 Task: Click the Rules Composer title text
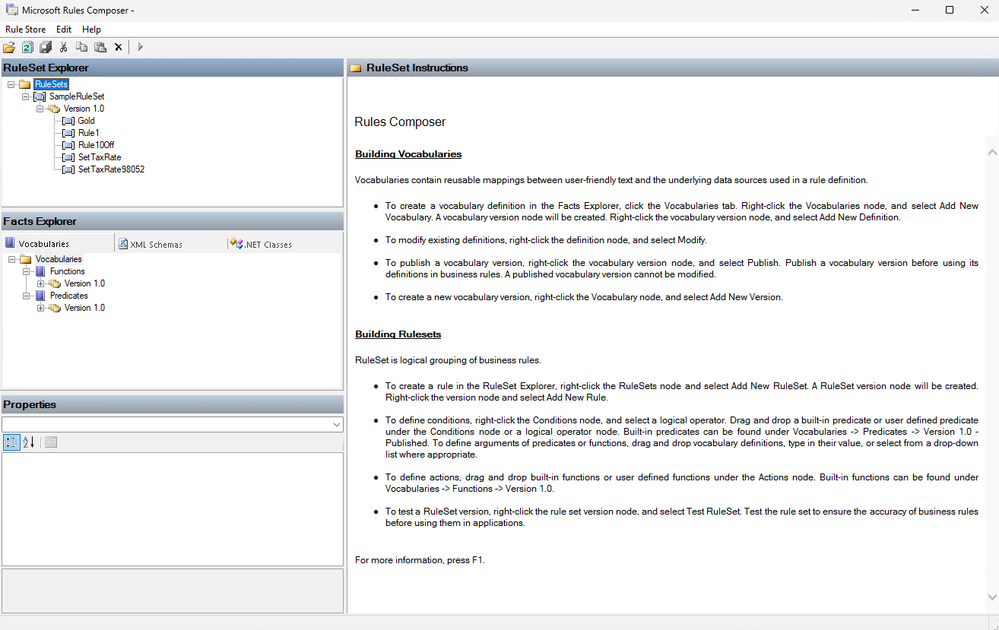pos(400,122)
